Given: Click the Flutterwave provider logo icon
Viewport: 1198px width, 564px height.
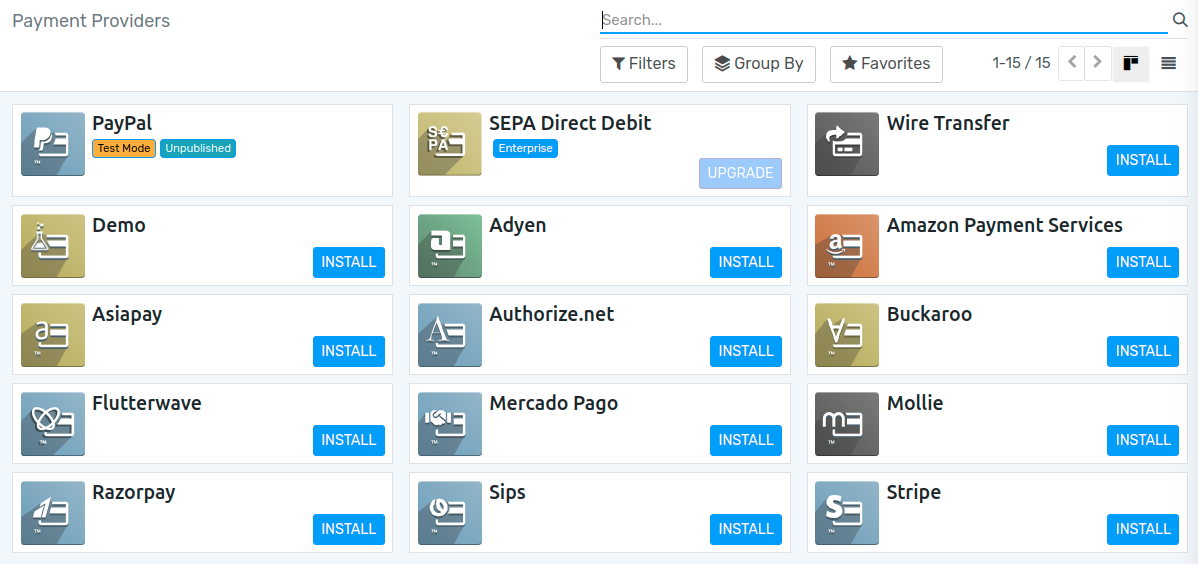Looking at the screenshot, I should tap(53, 424).
